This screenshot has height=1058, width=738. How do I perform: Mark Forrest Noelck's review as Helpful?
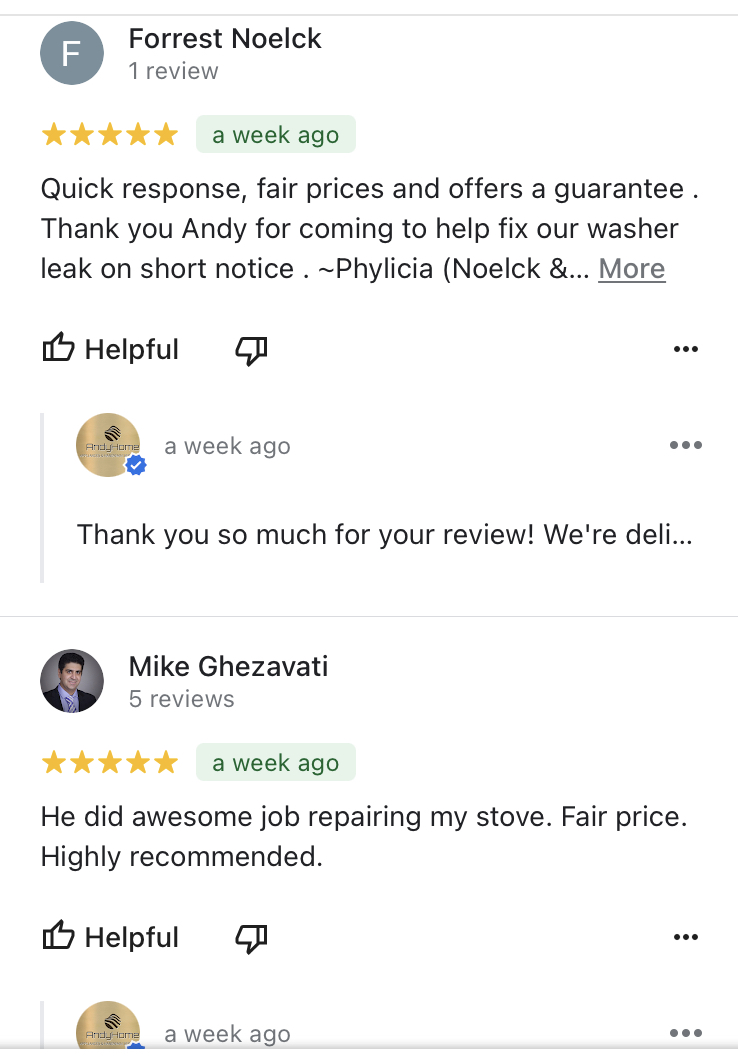[x=110, y=349]
